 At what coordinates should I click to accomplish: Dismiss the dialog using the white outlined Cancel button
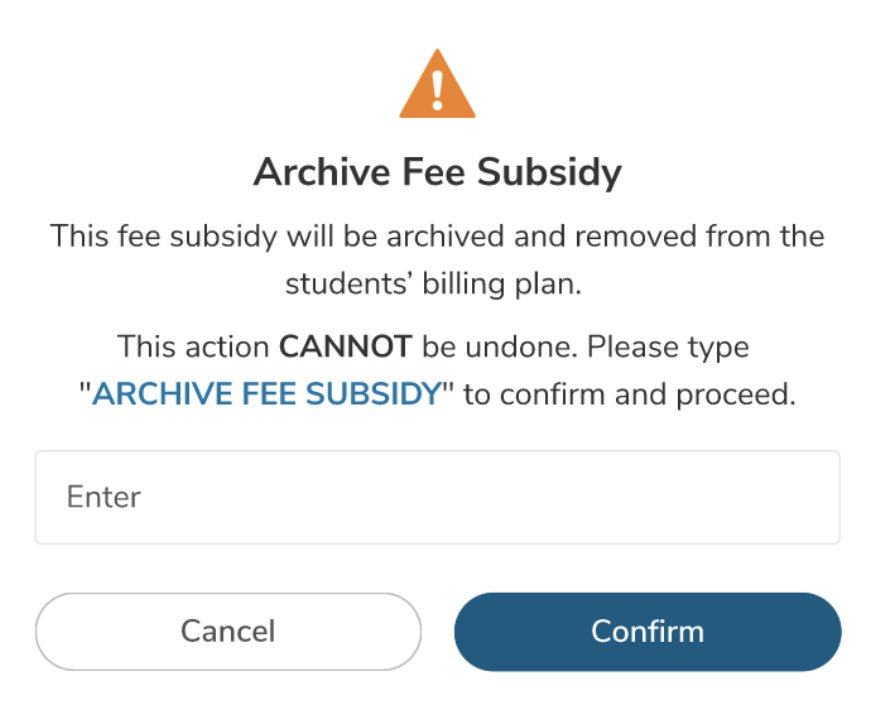click(228, 632)
